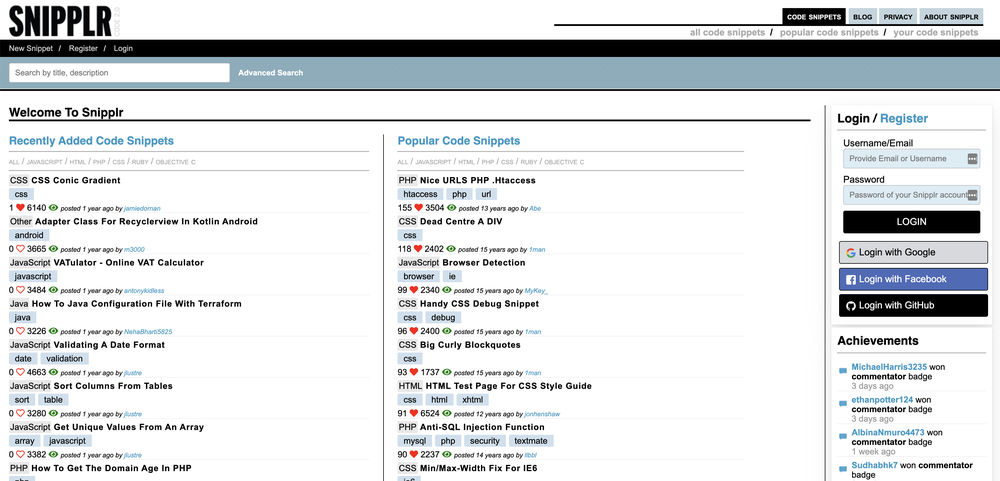
Task: Click comment icon beside ethanpotter124 achievement
Action: click(843, 403)
